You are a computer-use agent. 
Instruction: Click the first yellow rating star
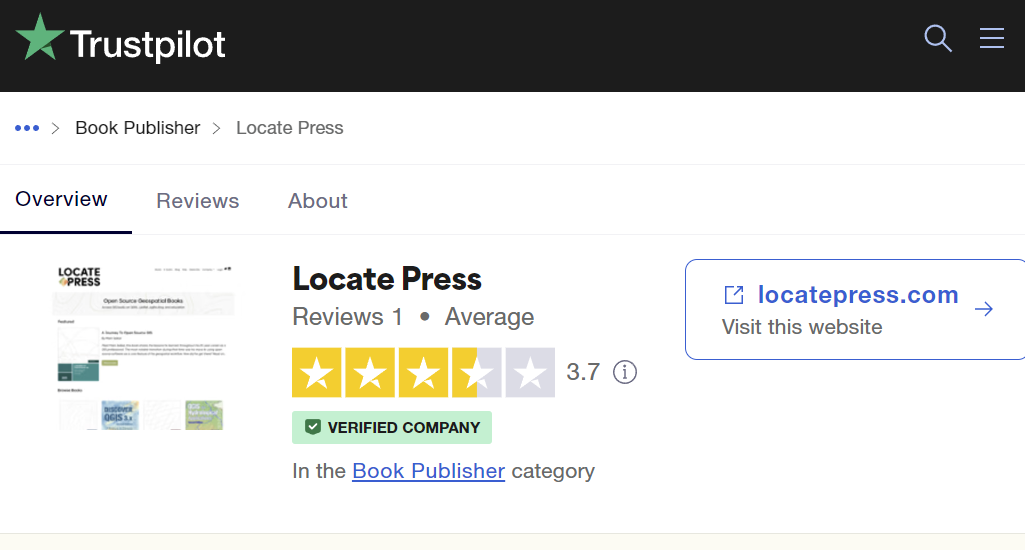pyautogui.click(x=316, y=373)
